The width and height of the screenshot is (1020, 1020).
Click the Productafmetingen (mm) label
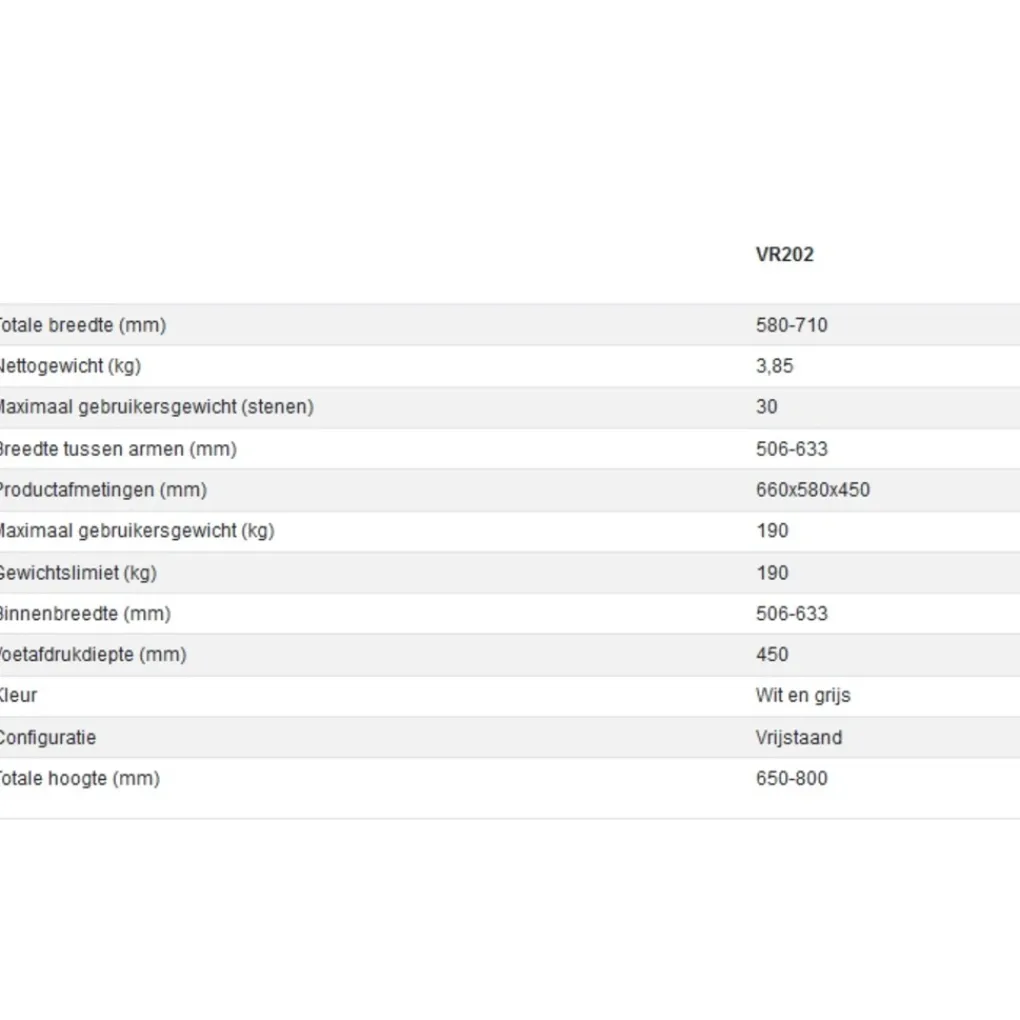pyautogui.click(x=102, y=490)
